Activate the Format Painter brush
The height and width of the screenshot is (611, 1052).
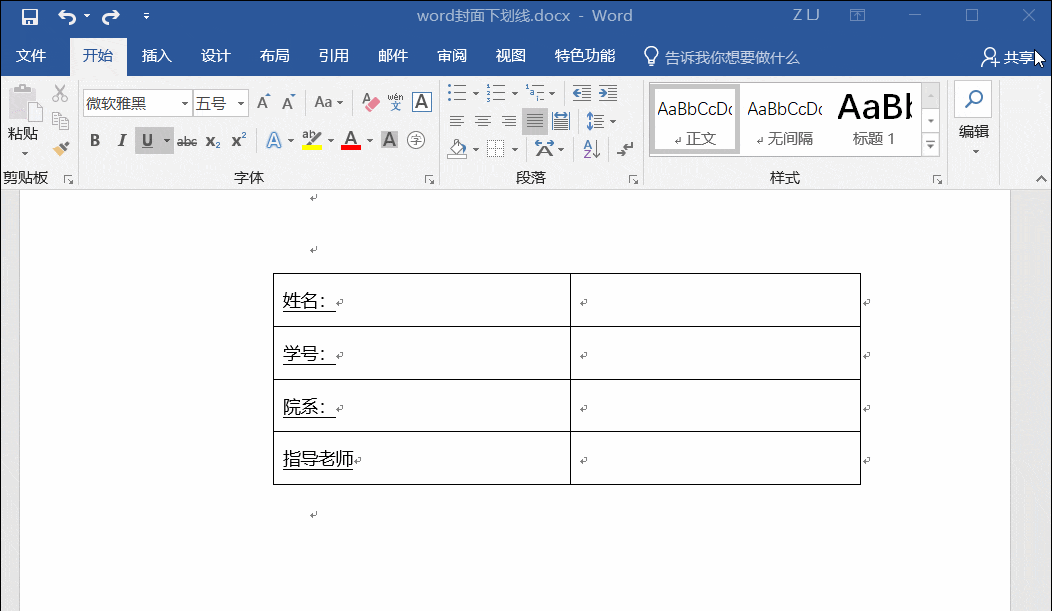click(x=60, y=148)
